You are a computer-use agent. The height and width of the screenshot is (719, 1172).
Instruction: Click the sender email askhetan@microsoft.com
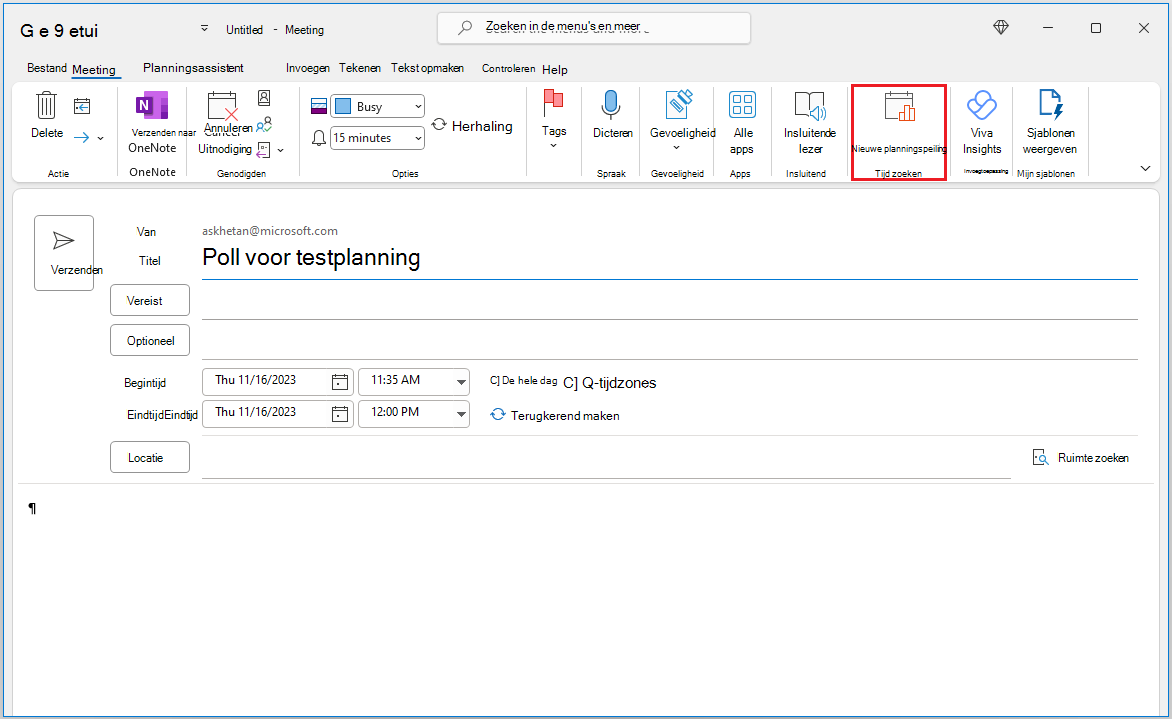[x=270, y=231]
